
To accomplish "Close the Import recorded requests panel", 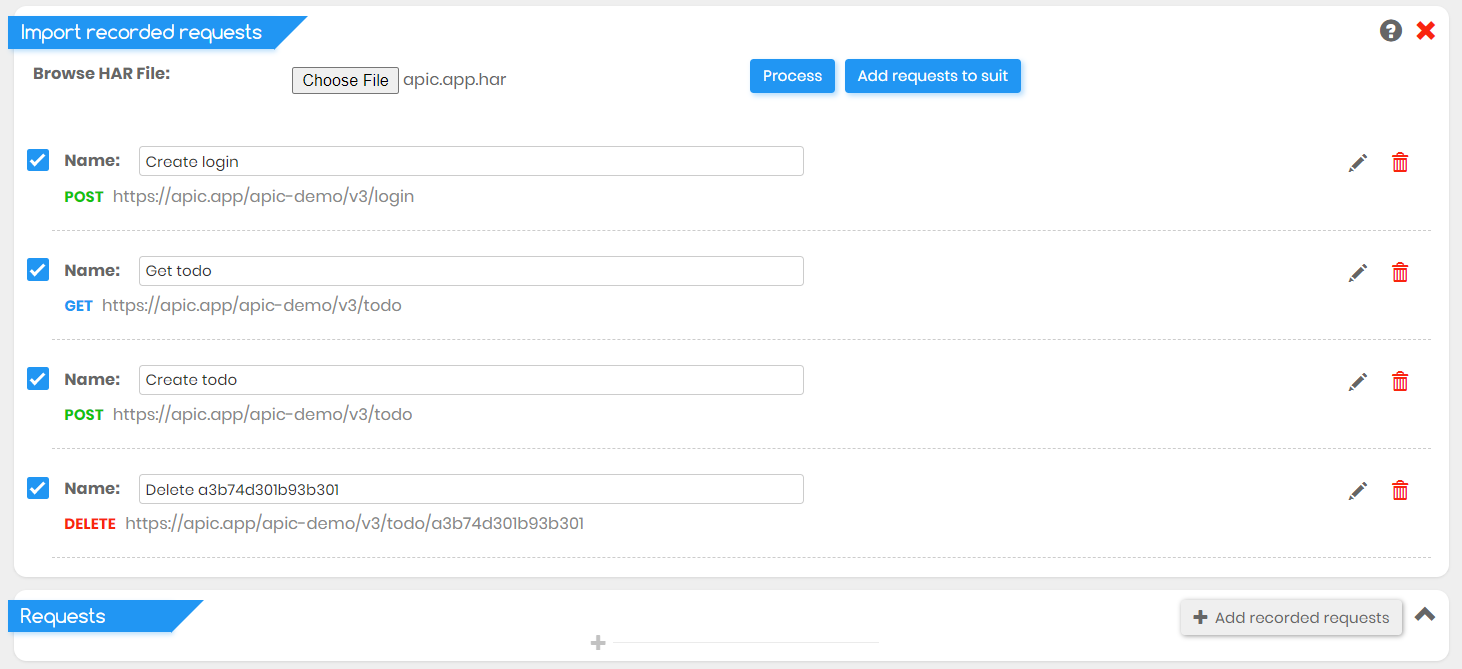I will coord(1426,31).
